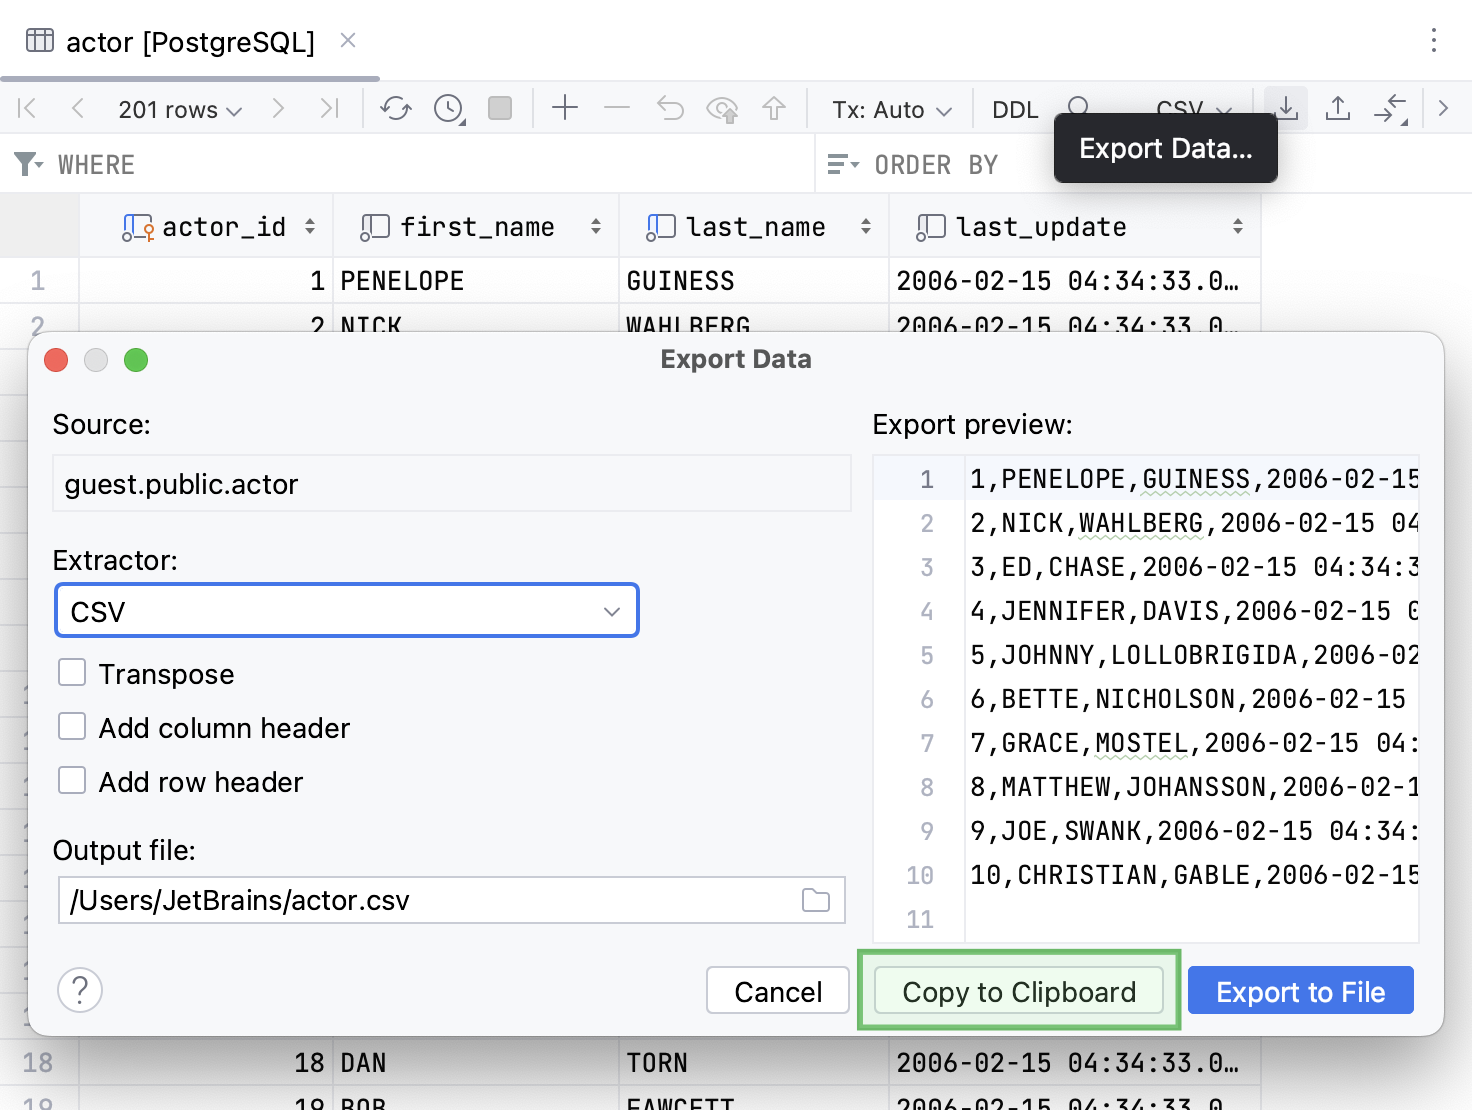Check Add column header
The image size is (1472, 1110).
[x=72, y=727]
